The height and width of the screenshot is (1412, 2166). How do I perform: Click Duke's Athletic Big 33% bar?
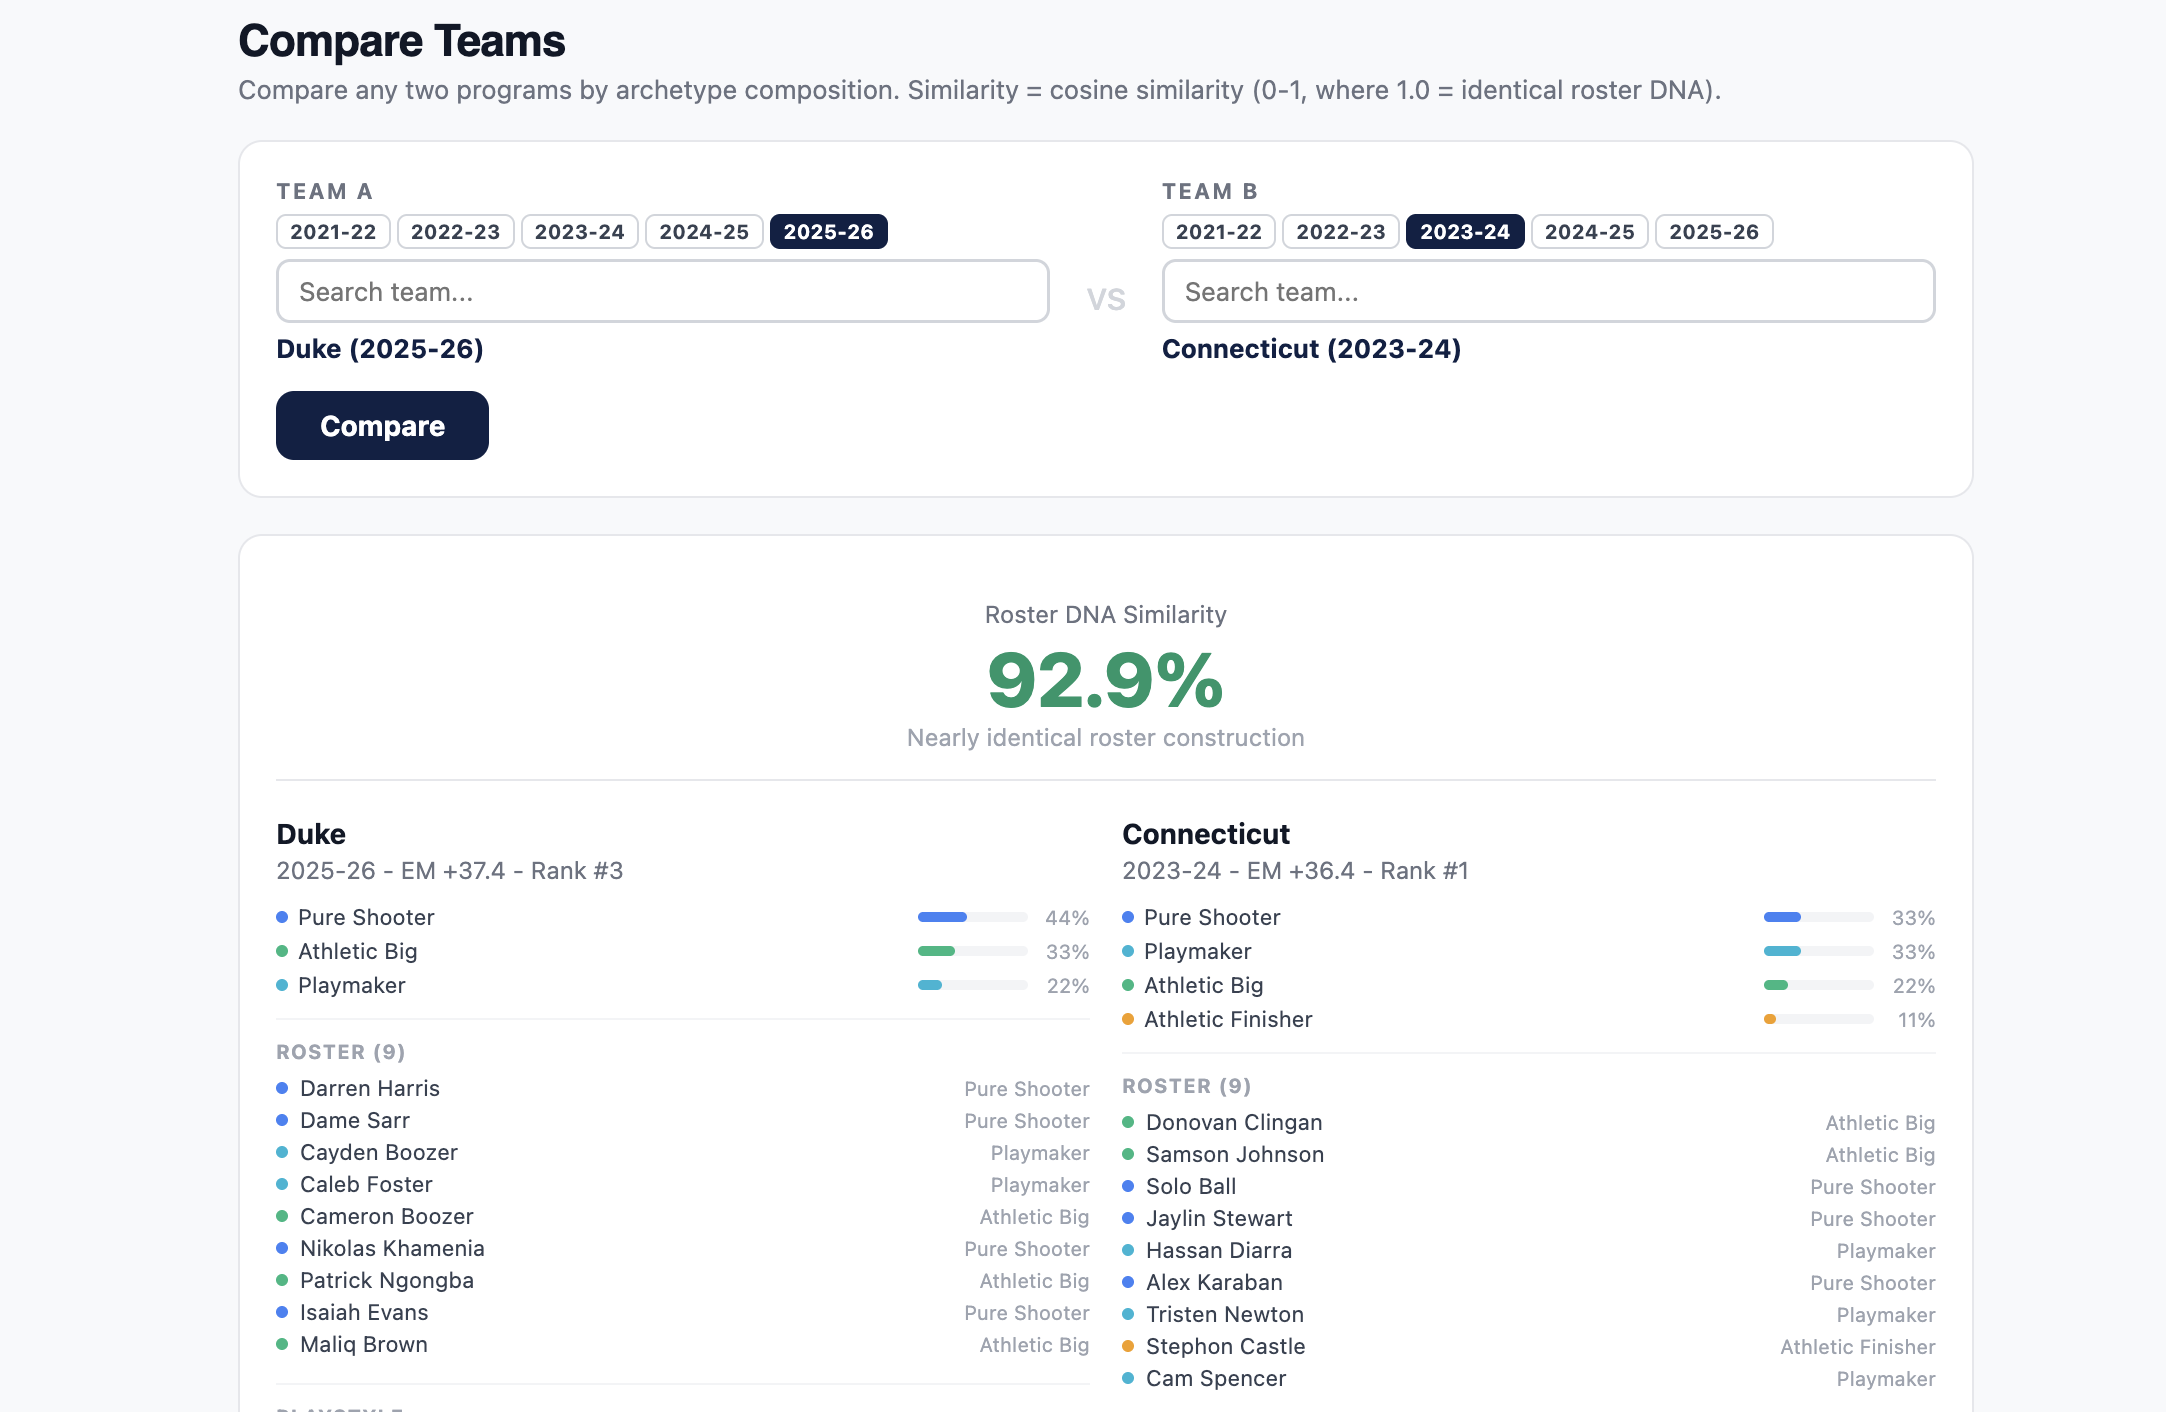point(972,951)
